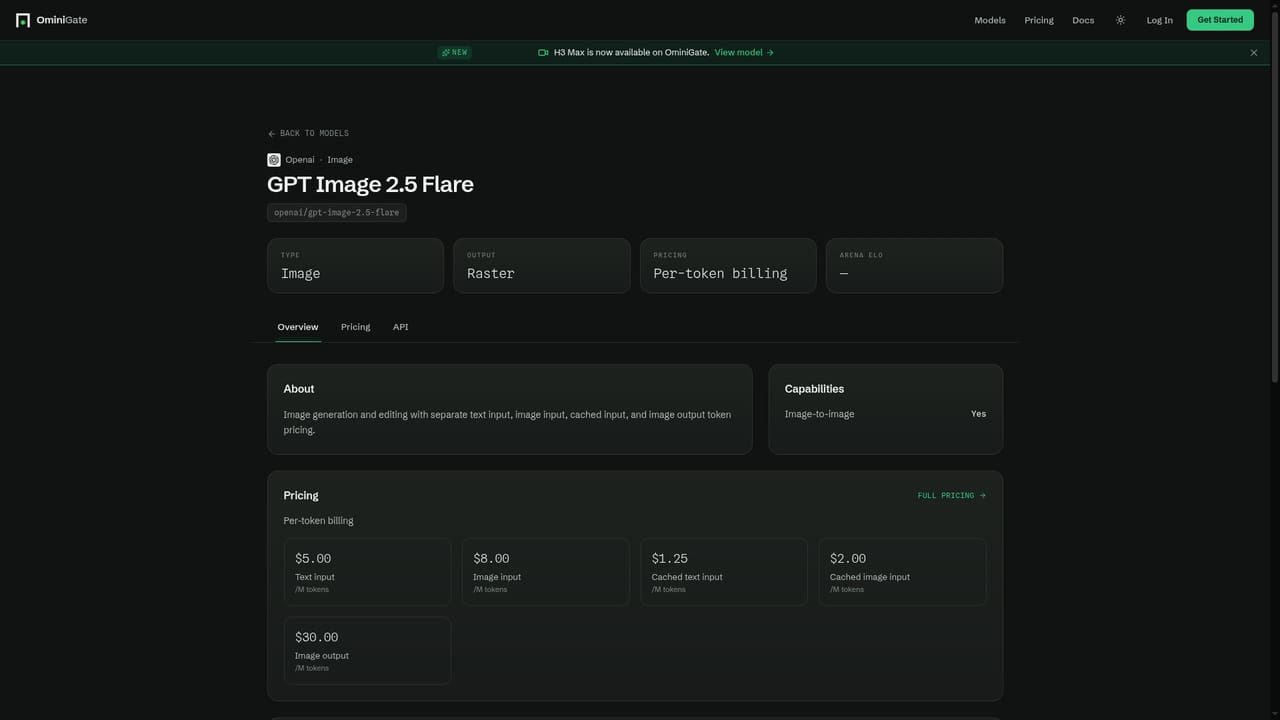Toggle the light/dark theme sun icon
1280x720 pixels.
[1120, 20]
